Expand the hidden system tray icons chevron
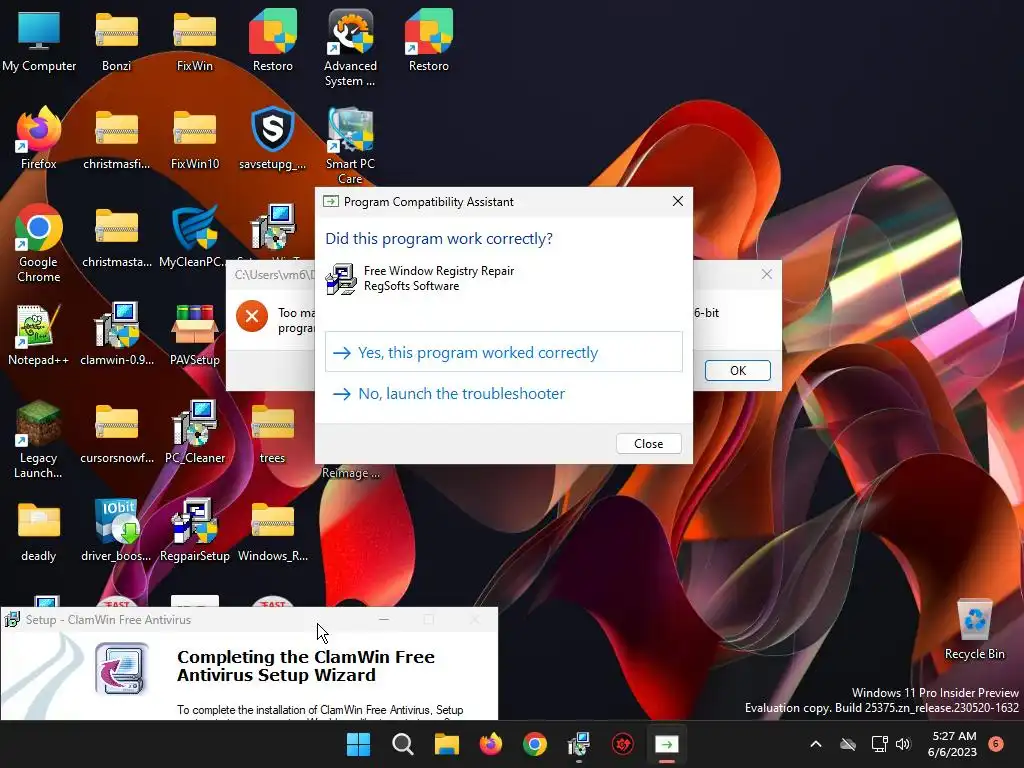 [816, 744]
